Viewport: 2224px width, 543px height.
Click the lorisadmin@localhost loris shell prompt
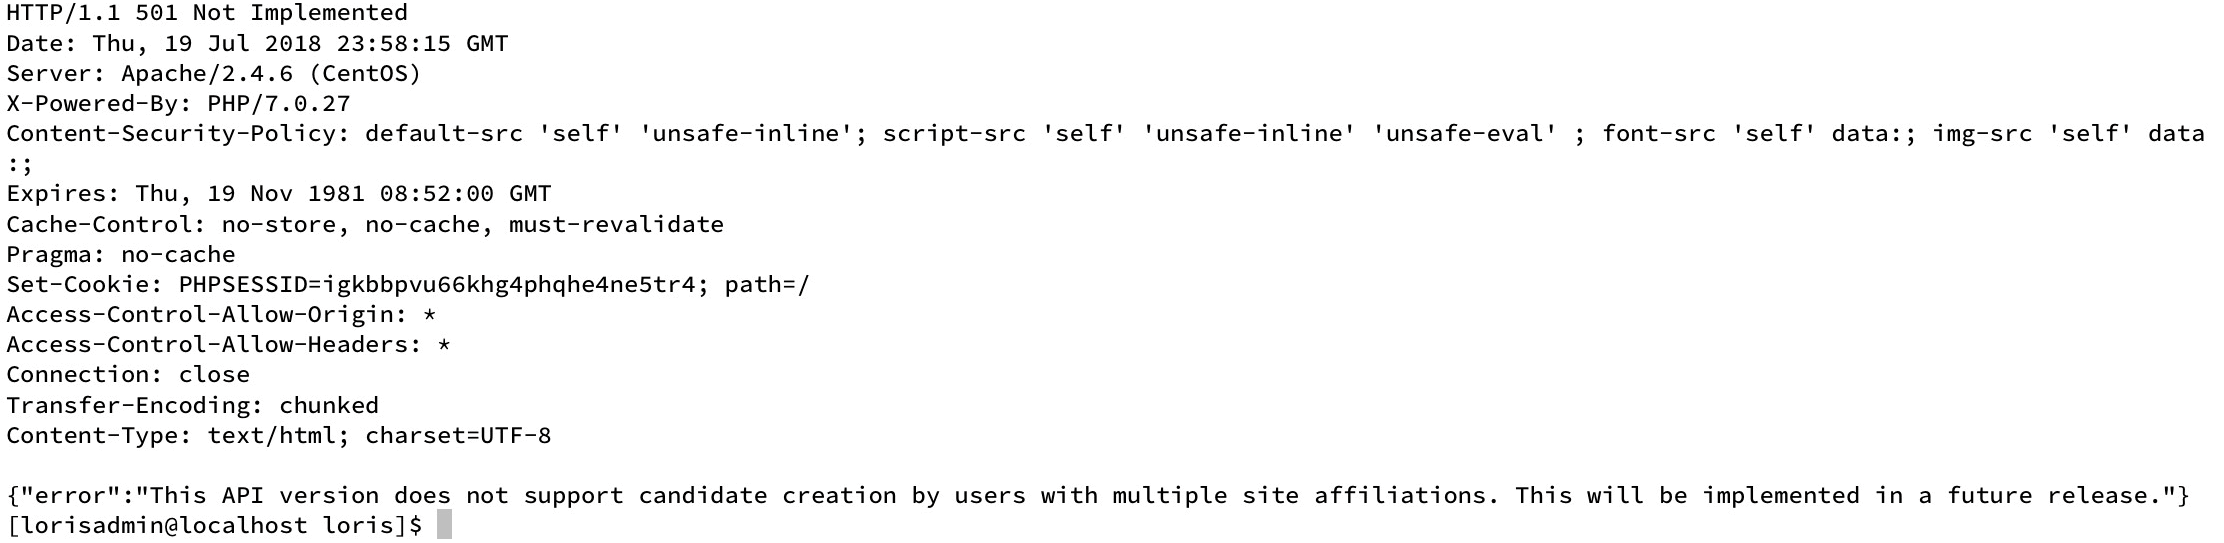214,525
